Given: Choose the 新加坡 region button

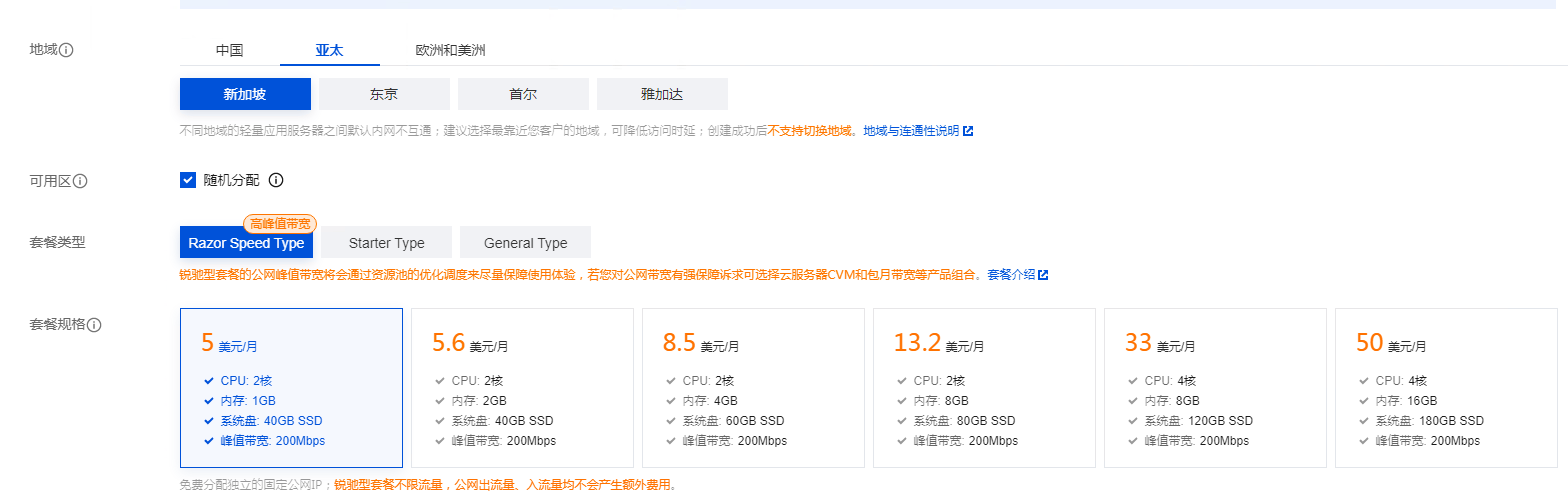Looking at the screenshot, I should pos(245,94).
